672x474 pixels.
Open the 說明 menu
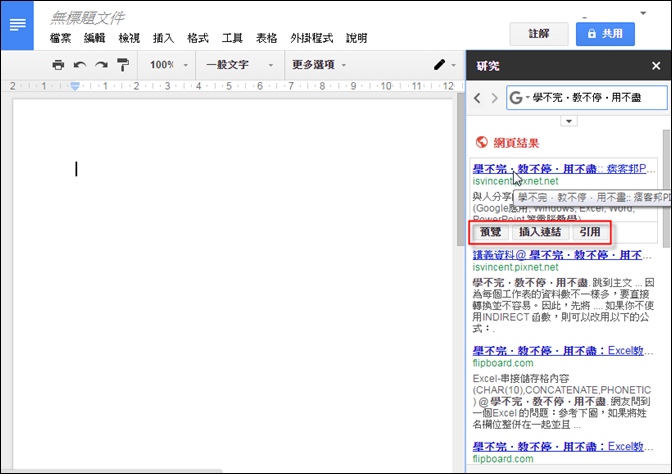pos(357,38)
